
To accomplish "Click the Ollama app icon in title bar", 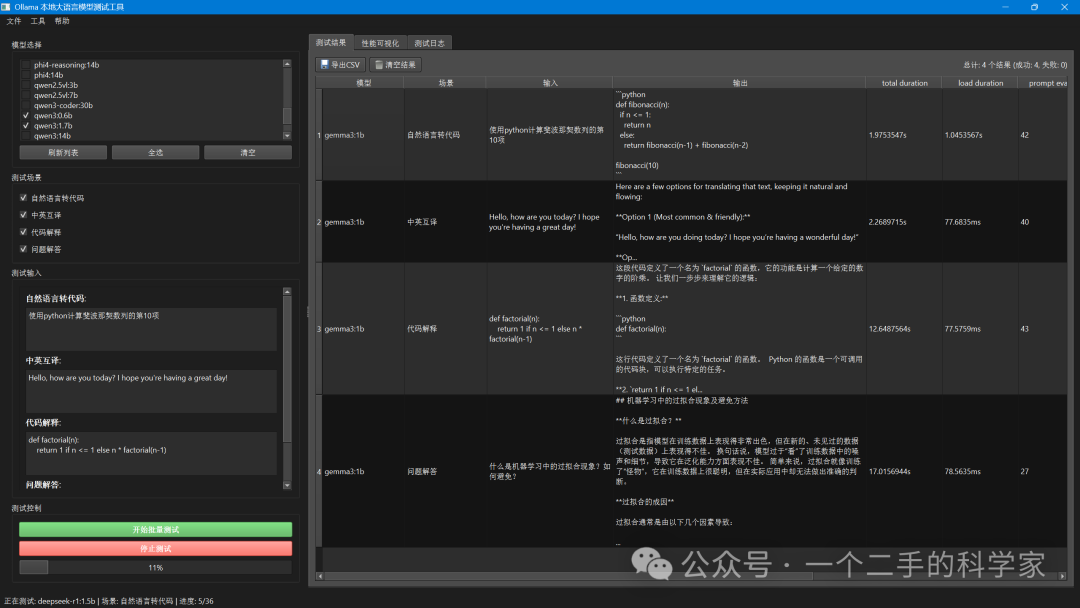I will point(6,7).
